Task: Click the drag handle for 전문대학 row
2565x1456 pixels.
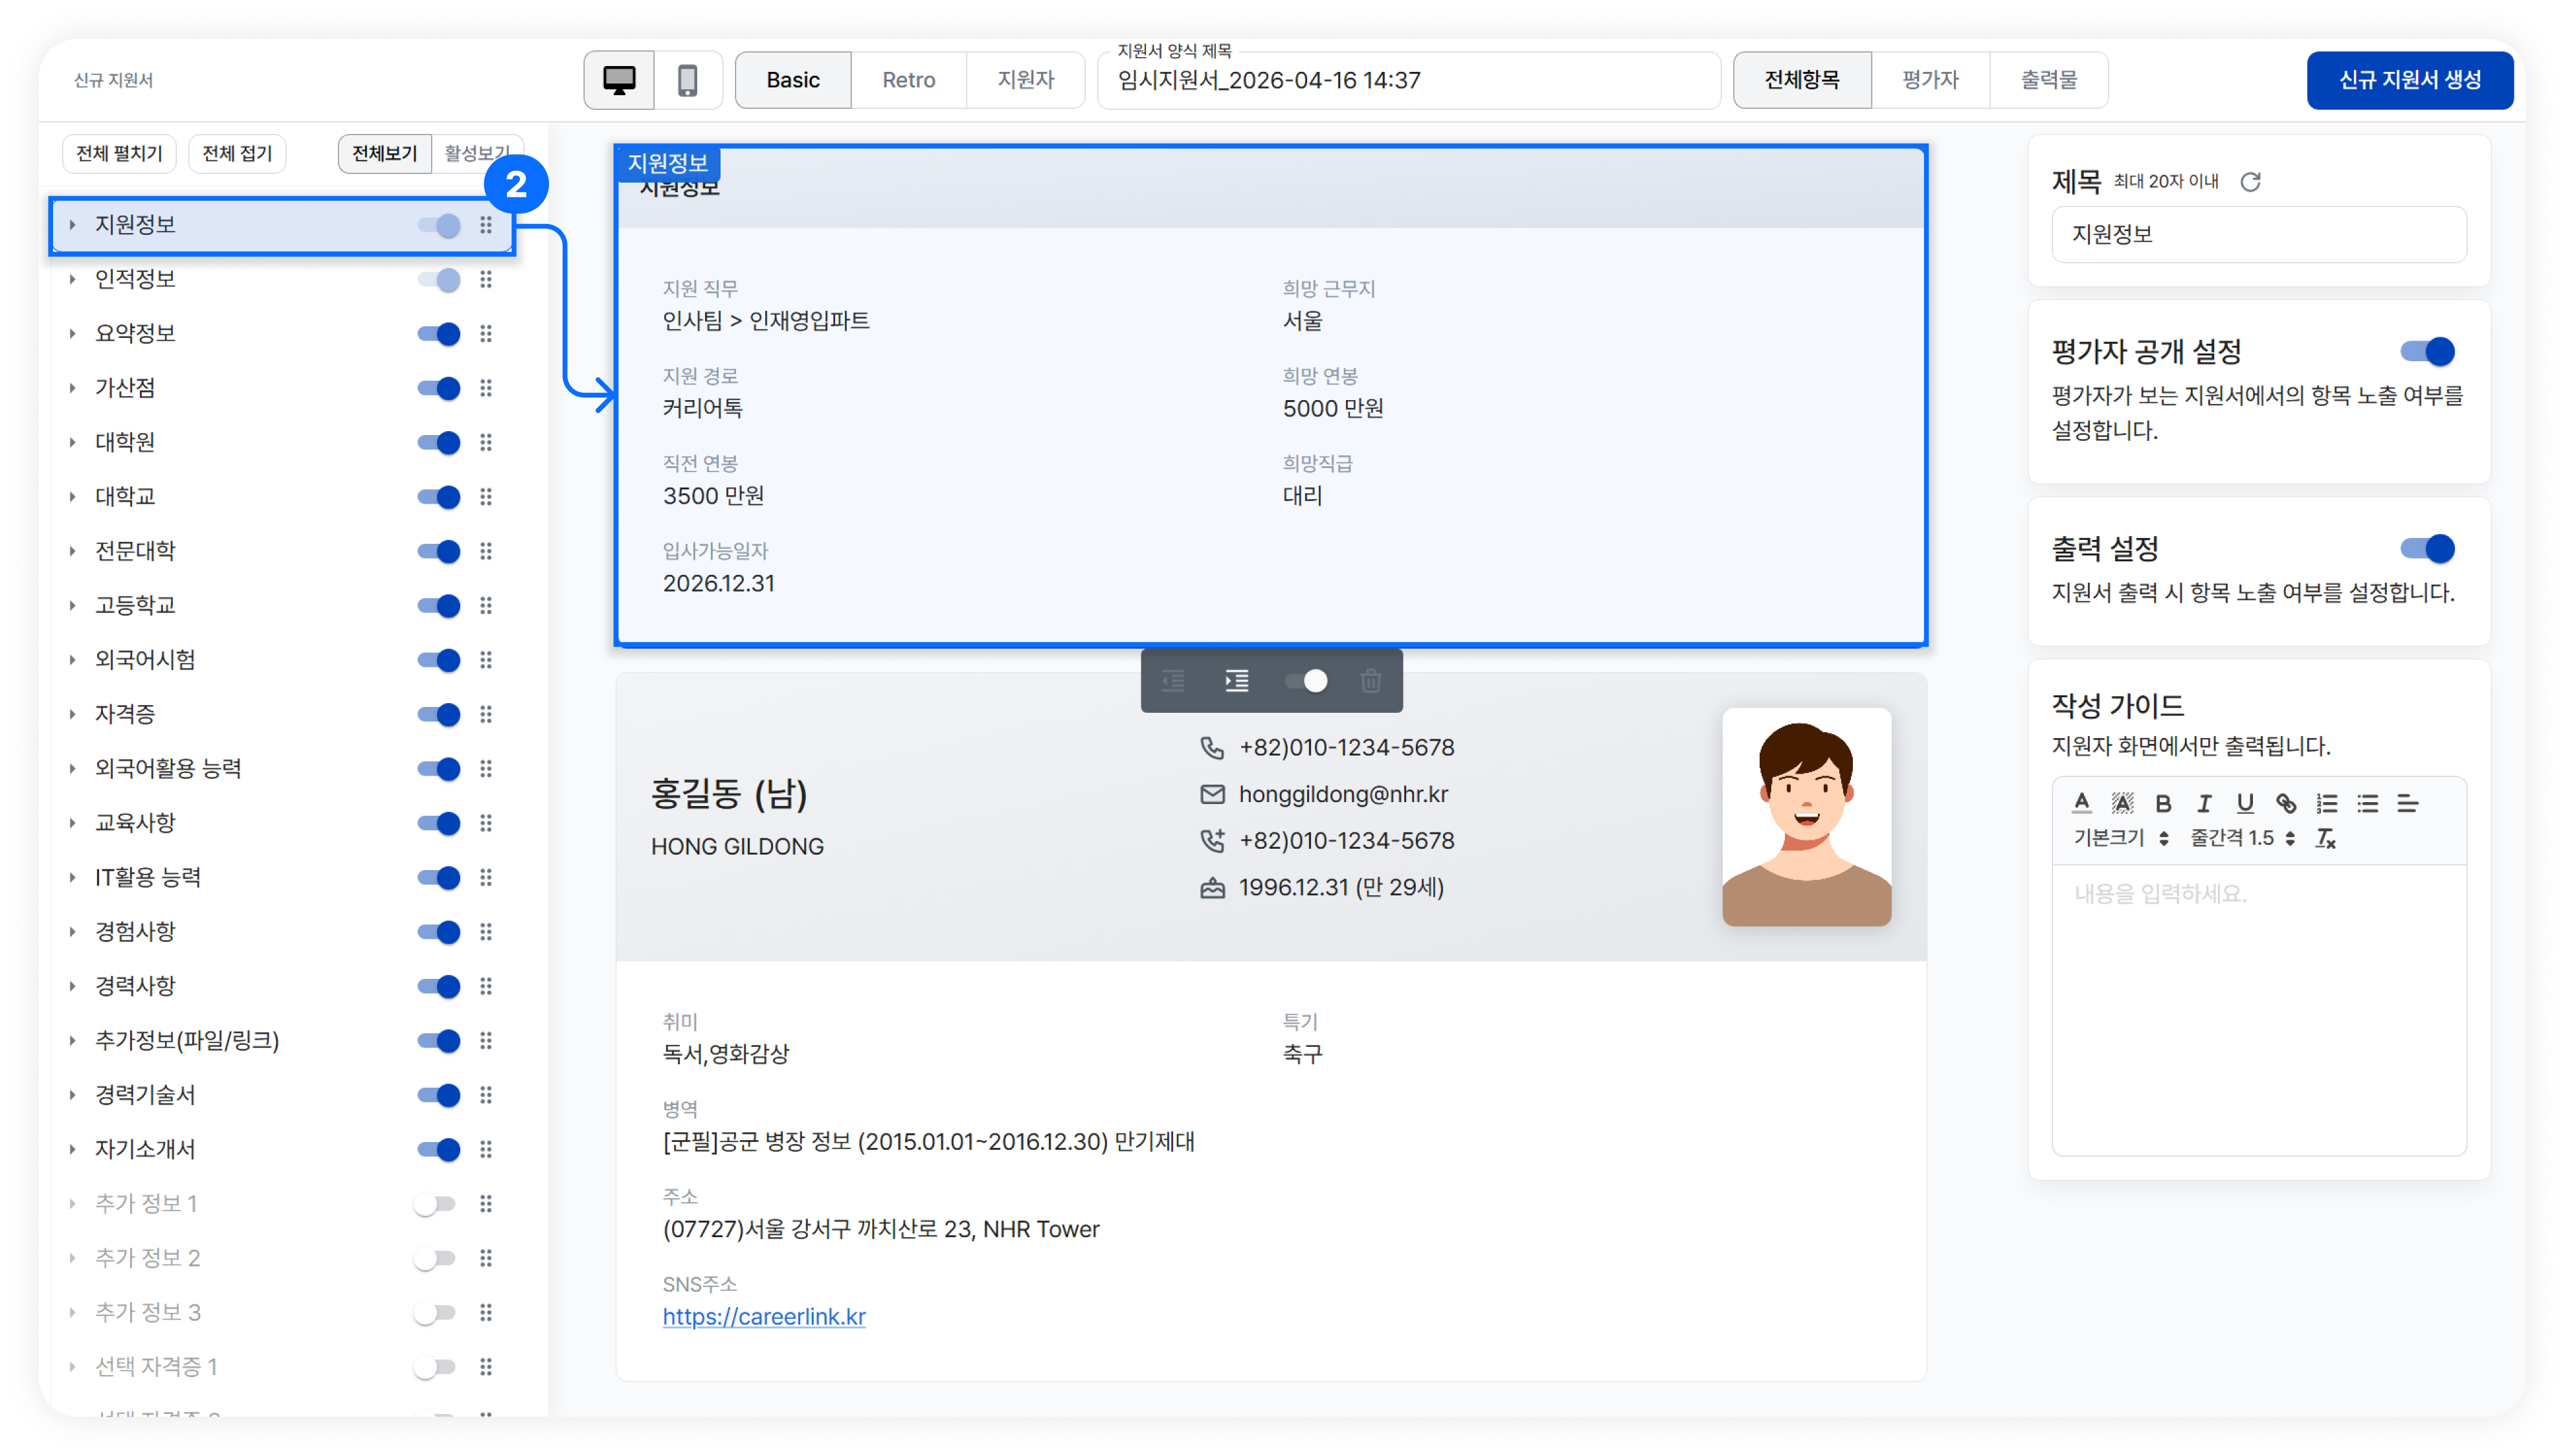Action: (486, 551)
